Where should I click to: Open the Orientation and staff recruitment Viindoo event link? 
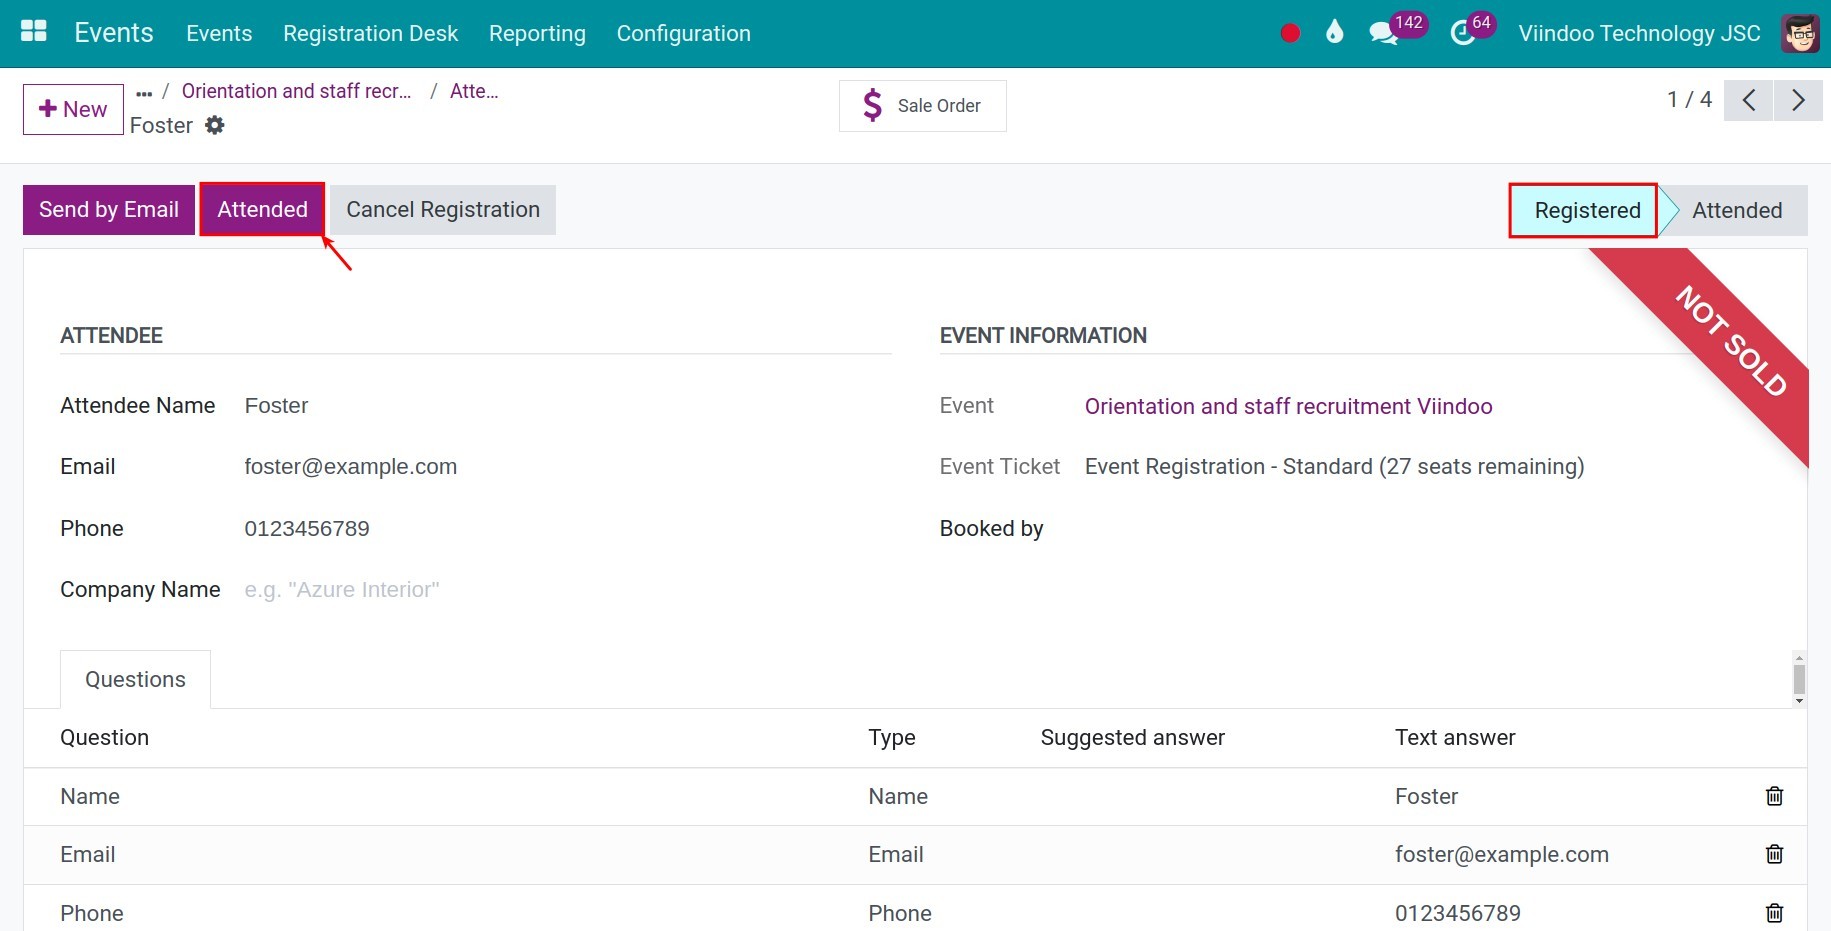click(x=1288, y=406)
